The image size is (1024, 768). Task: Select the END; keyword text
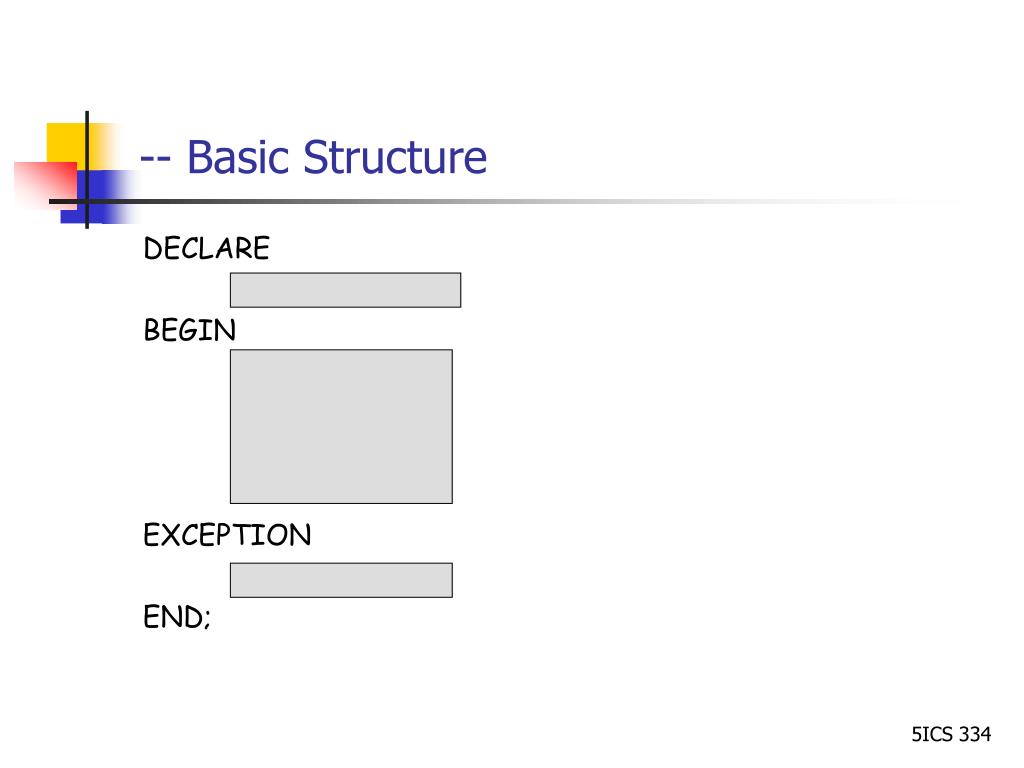(177, 617)
